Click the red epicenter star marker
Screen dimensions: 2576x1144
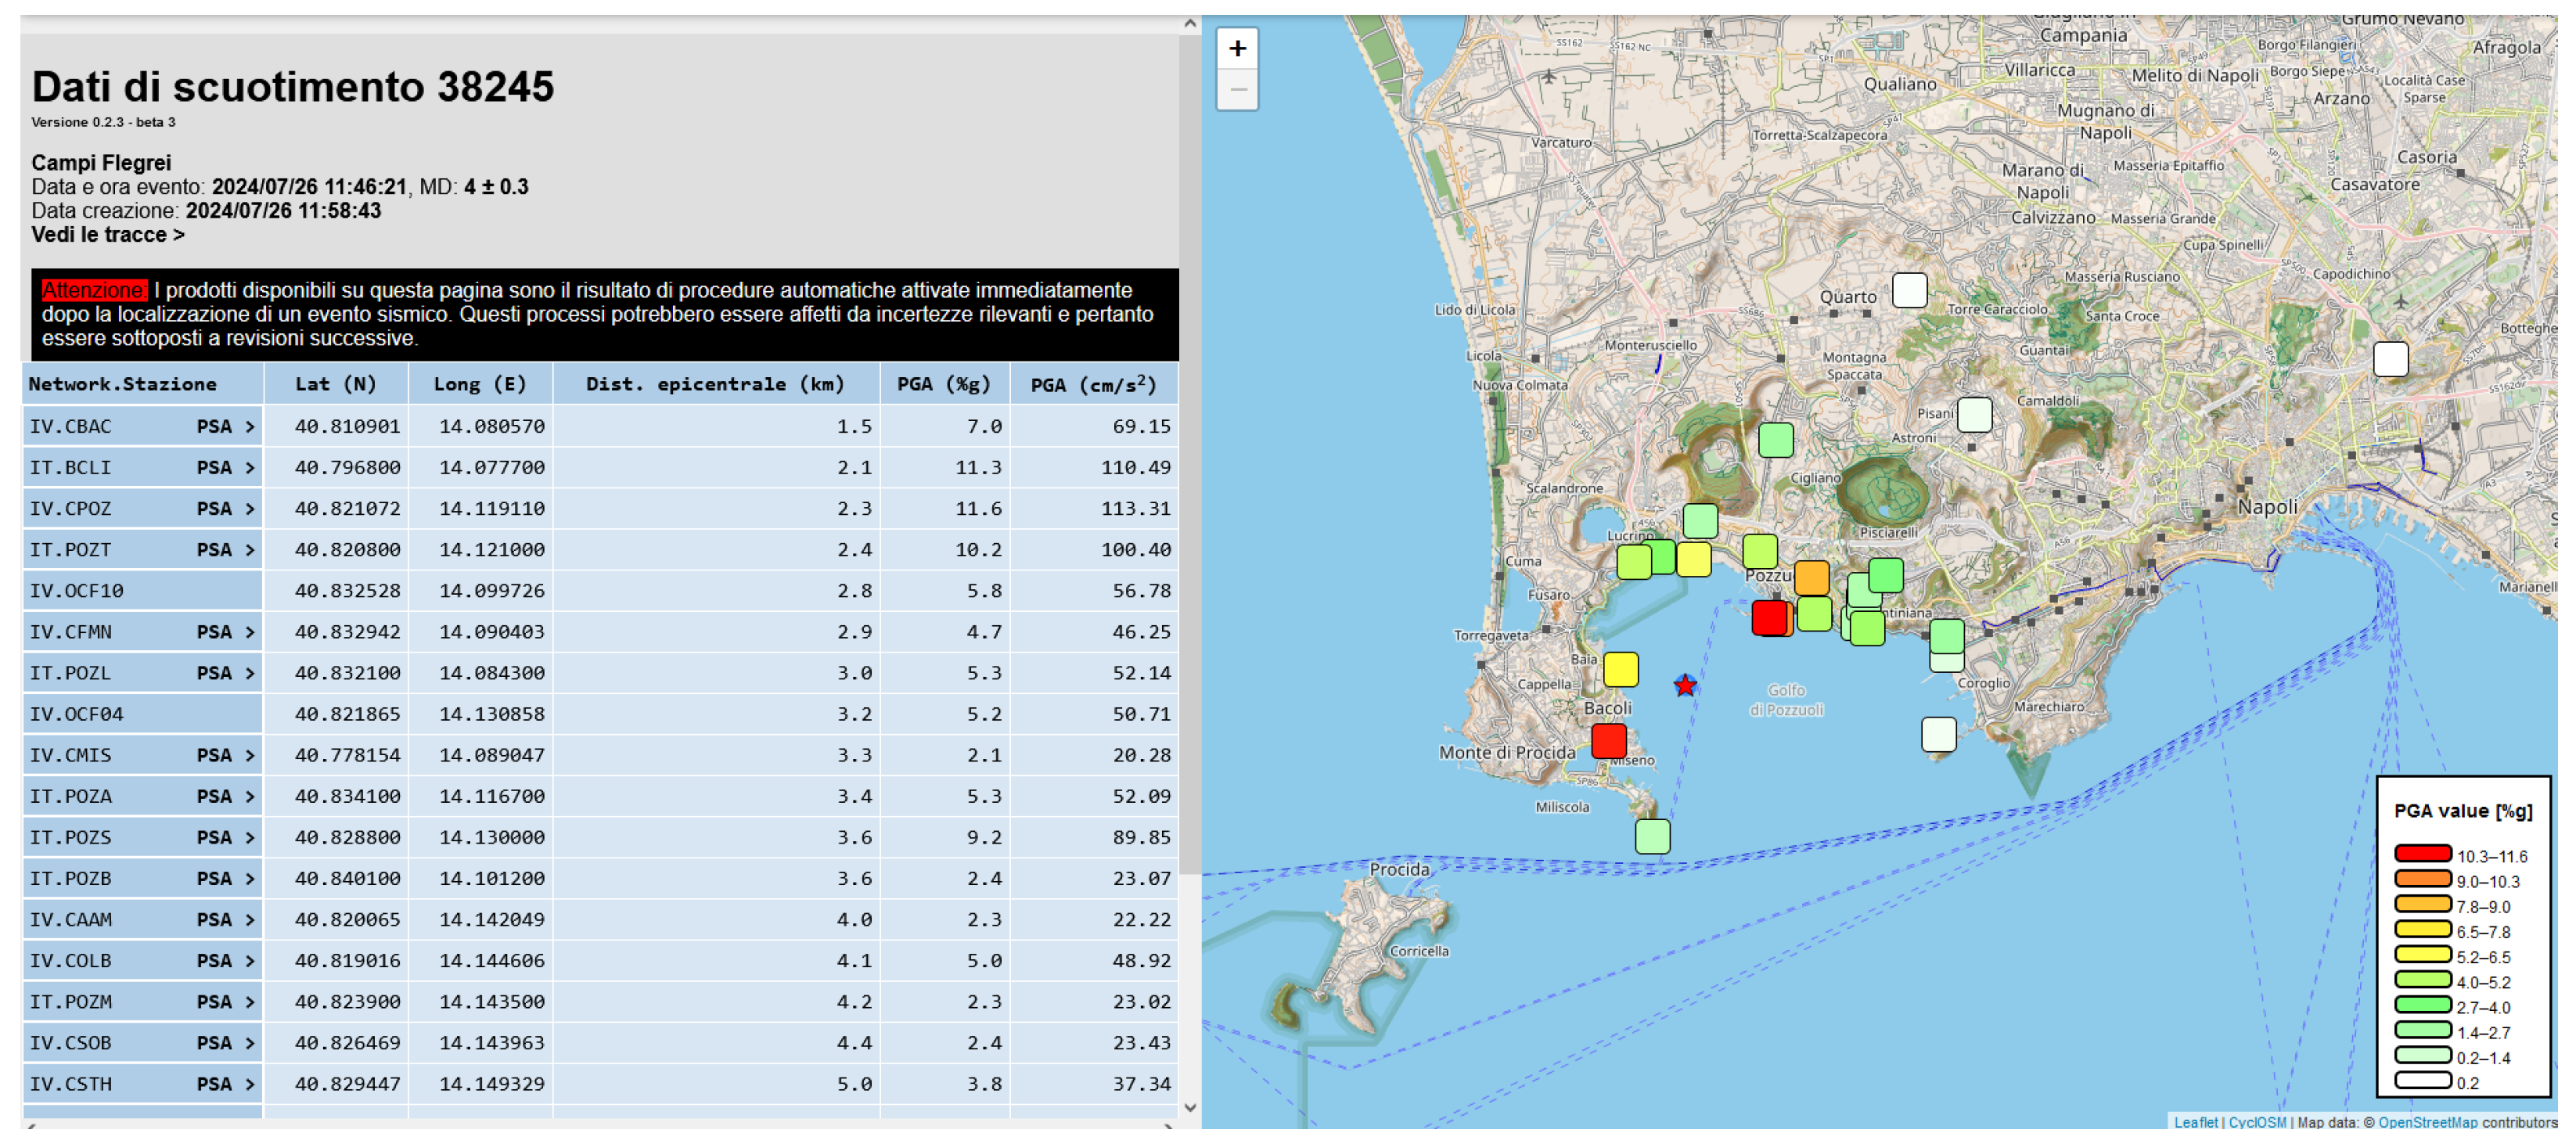point(1685,685)
